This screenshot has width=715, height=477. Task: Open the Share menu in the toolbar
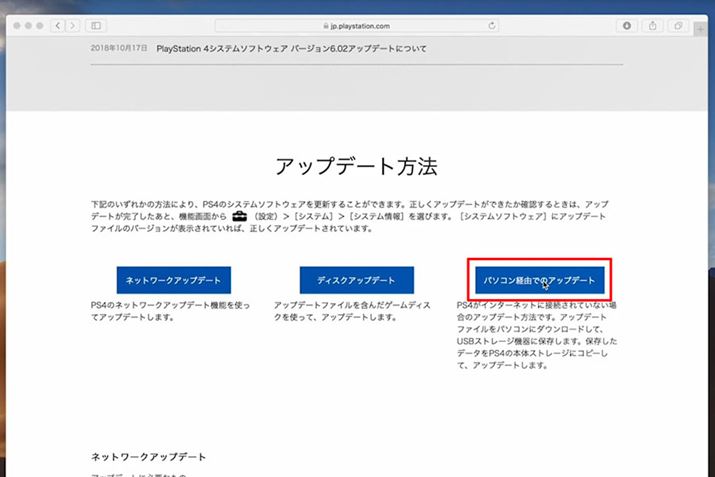[x=655, y=24]
